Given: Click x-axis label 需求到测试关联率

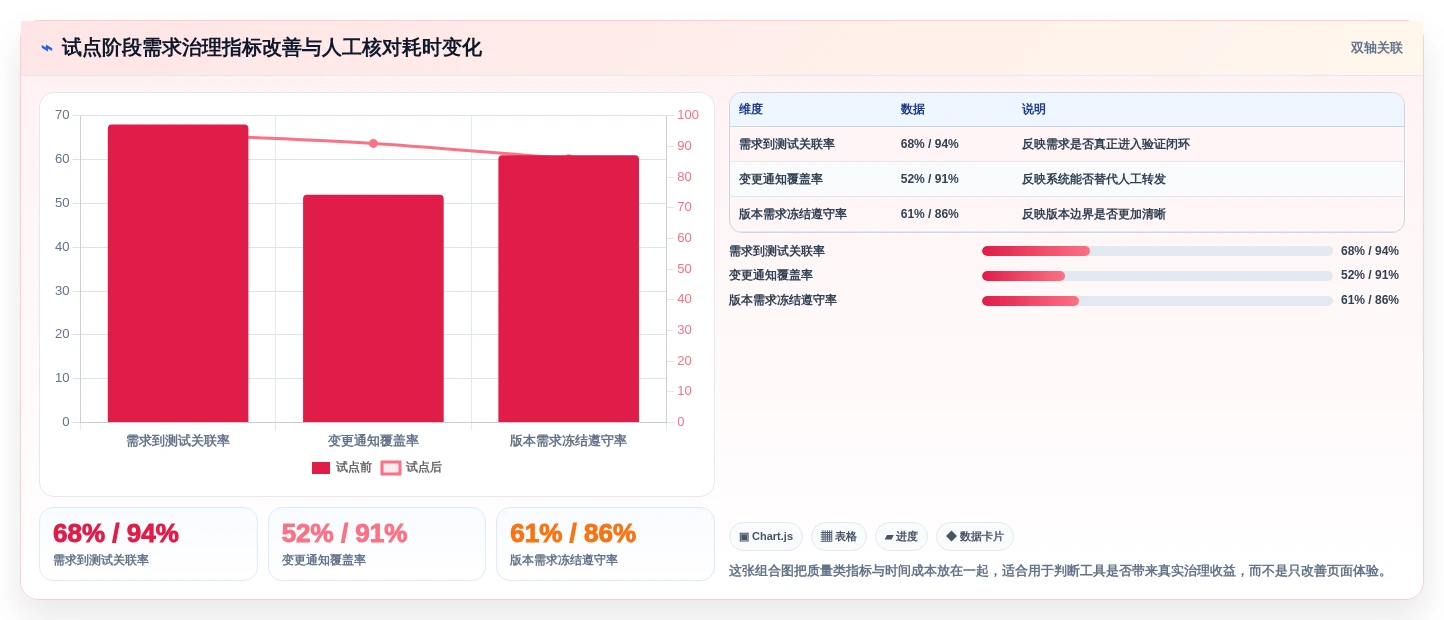Looking at the screenshot, I should pos(178,440).
